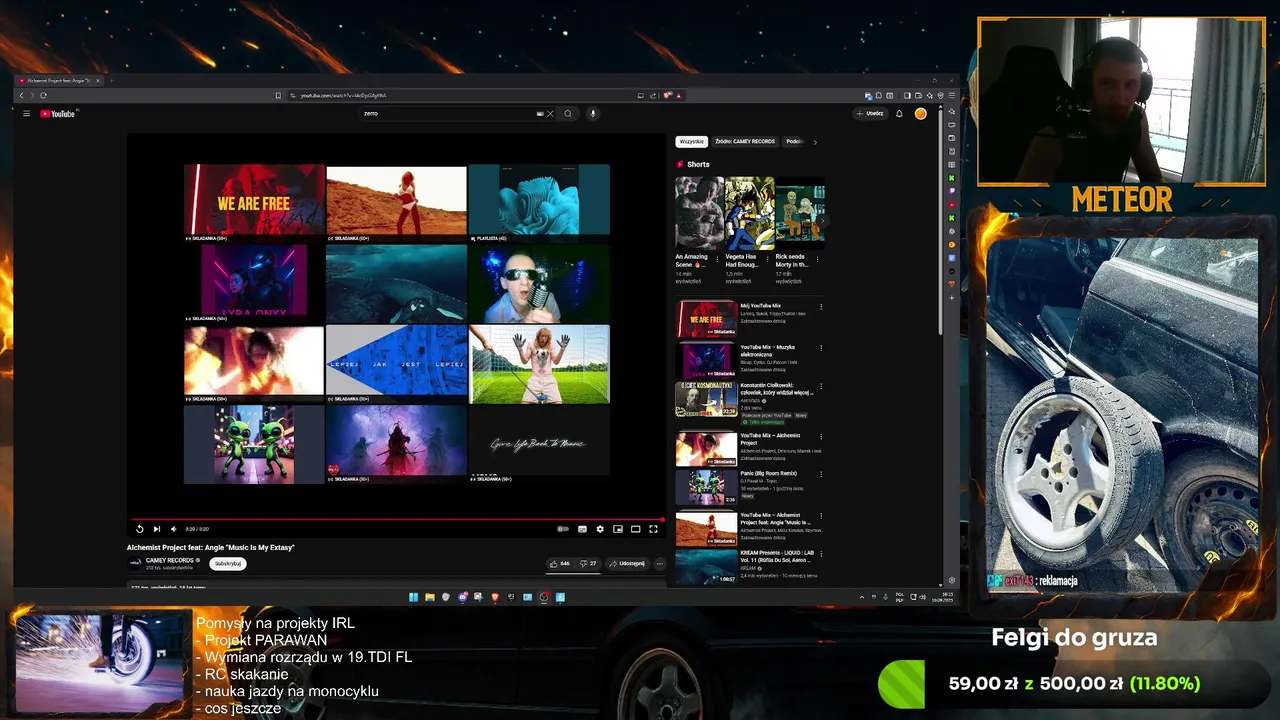Reload the page with the refresh icon
The image size is (1280, 720).
point(43,95)
